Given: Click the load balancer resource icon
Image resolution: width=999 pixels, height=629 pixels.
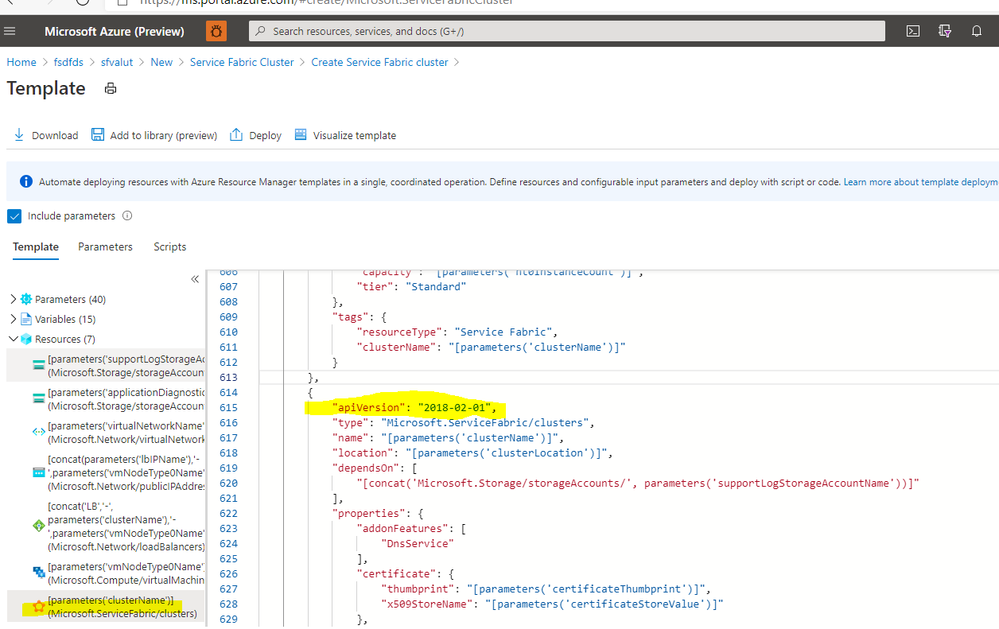Looking at the screenshot, I should tap(39, 526).
